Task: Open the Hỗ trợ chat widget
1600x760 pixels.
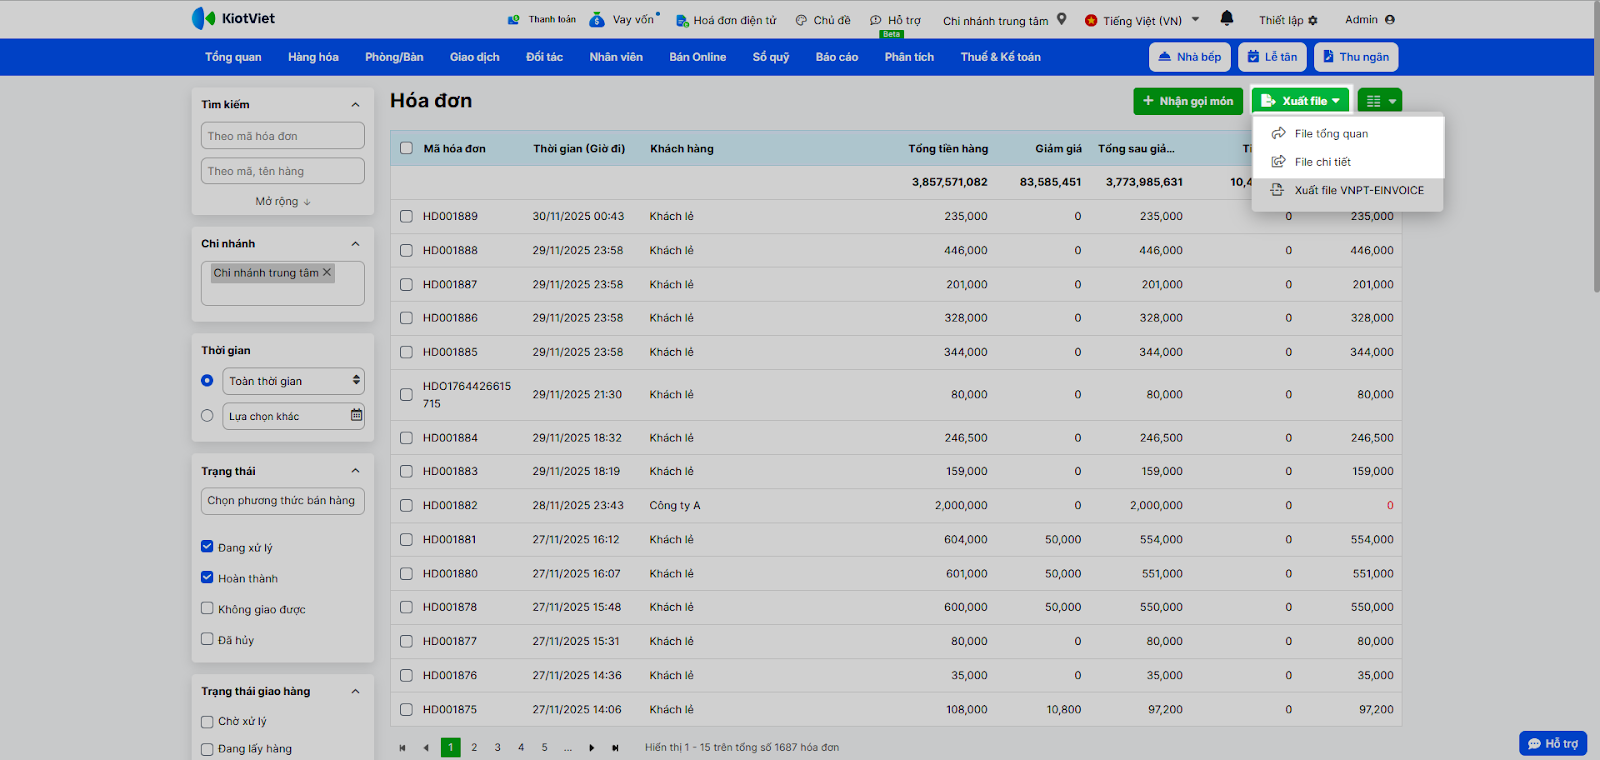Action: [x=1552, y=743]
